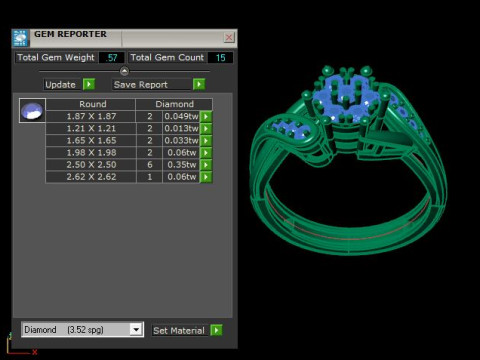Click the 0.049tw weight cell
The height and width of the screenshot is (360, 480).
181,116
